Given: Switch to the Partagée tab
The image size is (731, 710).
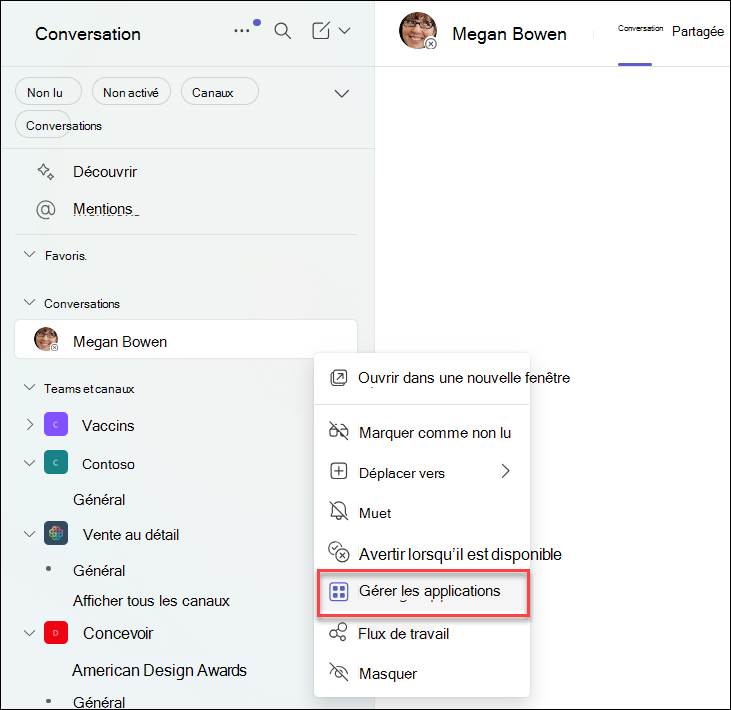Looking at the screenshot, I should point(697,31).
